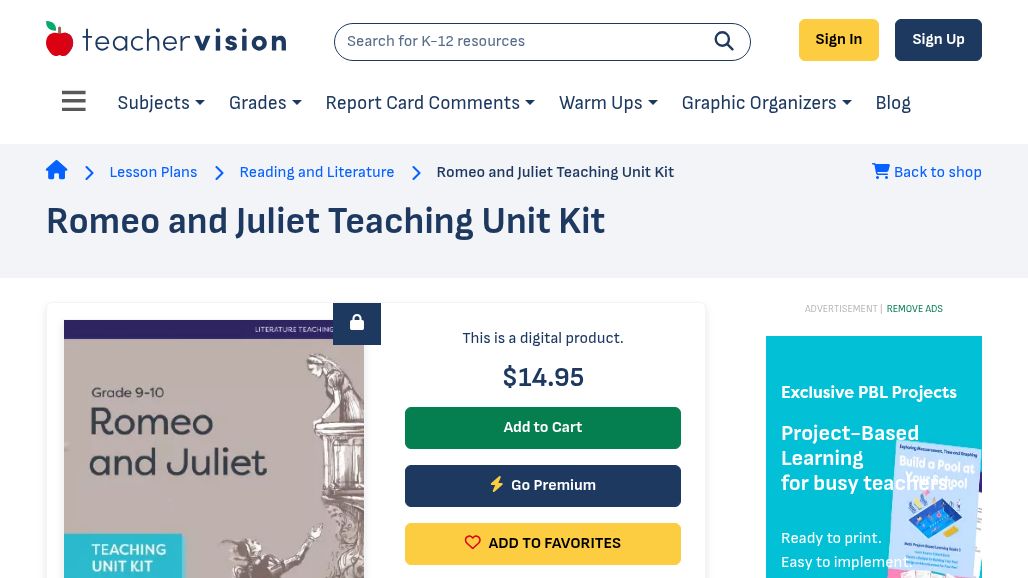Click the Remove Ads link
1028x578 pixels.
(915, 309)
